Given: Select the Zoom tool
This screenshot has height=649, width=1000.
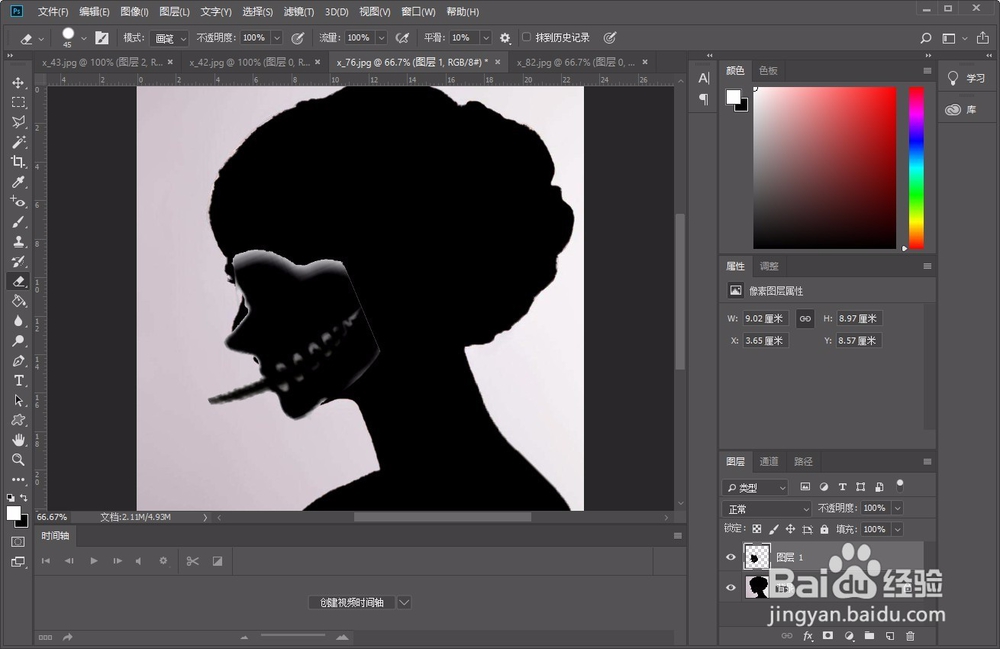Looking at the screenshot, I should [18, 460].
